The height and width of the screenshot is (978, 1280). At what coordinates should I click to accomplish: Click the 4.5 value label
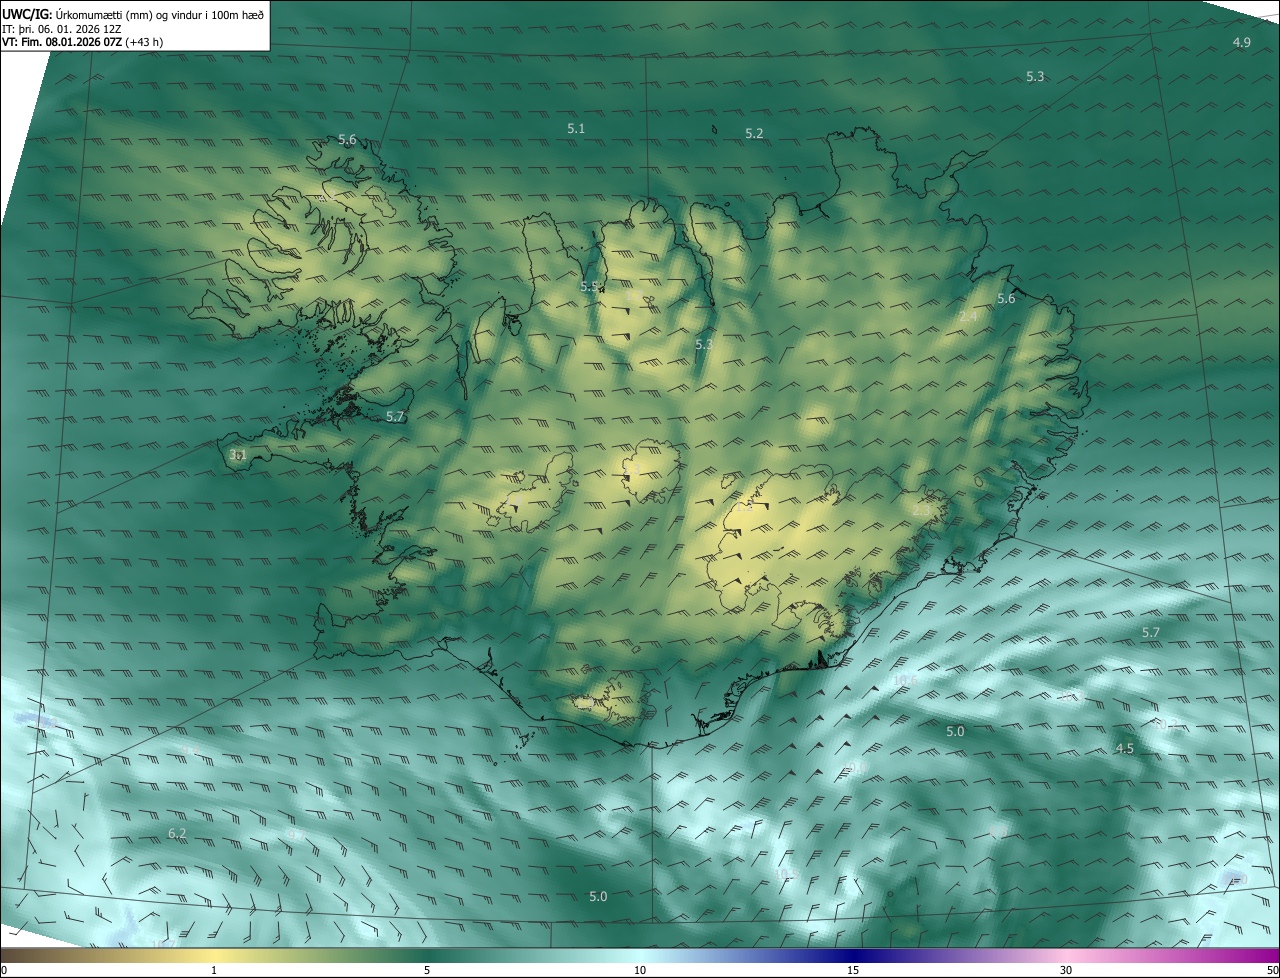(1124, 748)
